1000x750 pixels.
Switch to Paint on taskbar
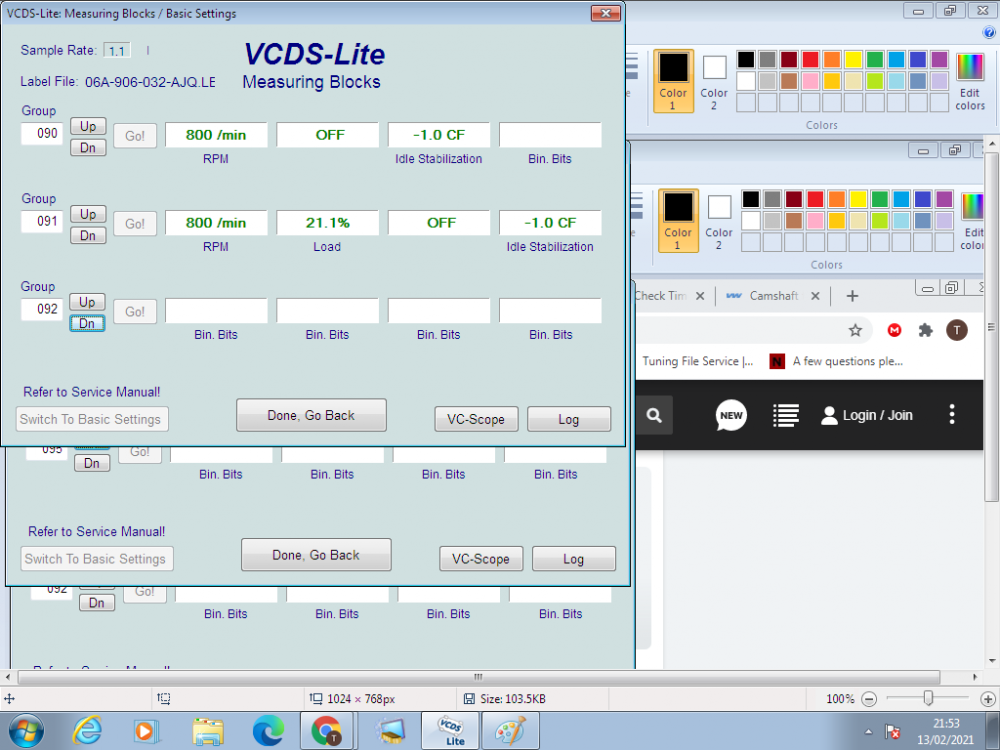tap(511, 731)
